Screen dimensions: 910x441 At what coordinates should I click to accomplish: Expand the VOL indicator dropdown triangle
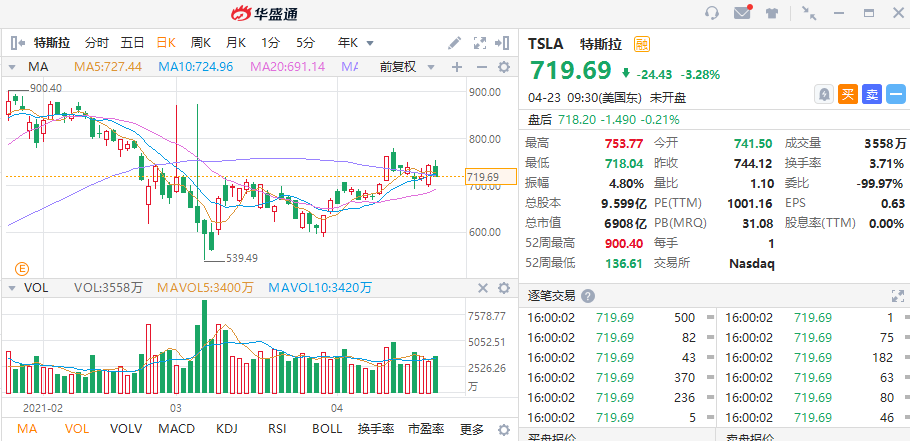click(10, 288)
